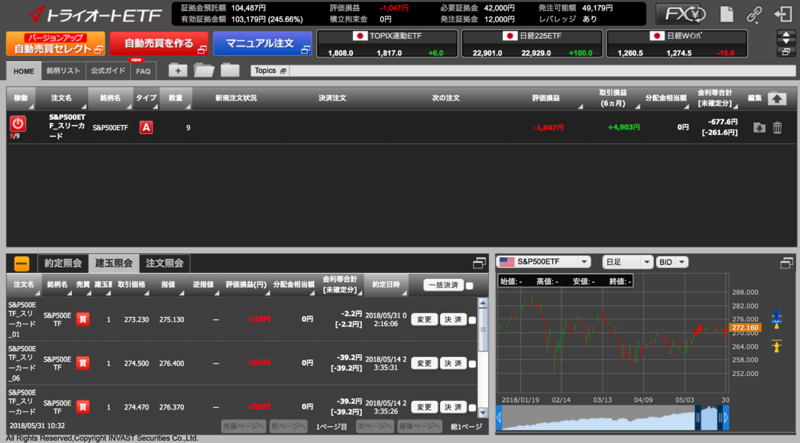
Task: Open the BID price type dropdown
Action: click(672, 262)
